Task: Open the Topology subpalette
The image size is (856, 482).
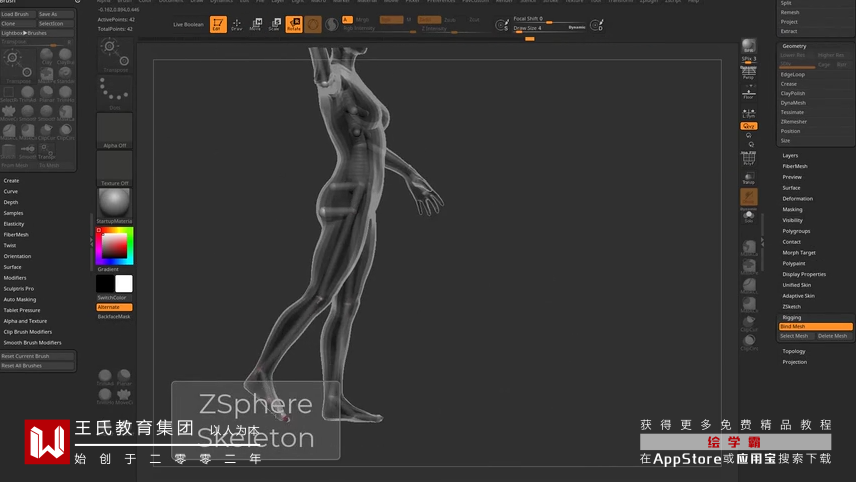Action: tap(794, 352)
